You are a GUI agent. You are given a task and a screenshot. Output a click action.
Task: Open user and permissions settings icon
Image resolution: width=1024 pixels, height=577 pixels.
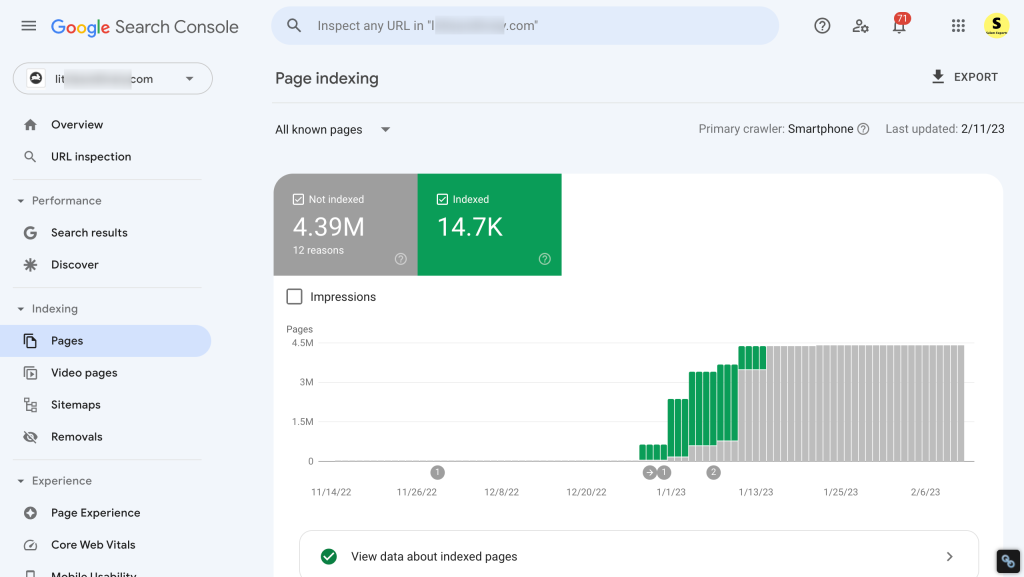861,25
